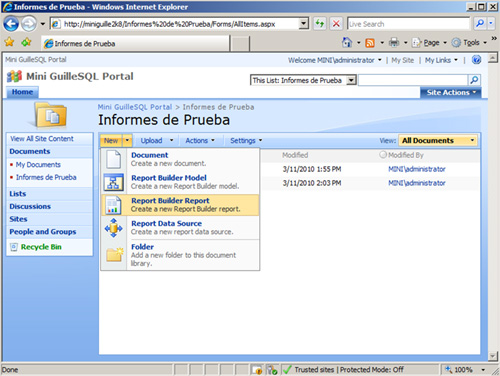Click the new Folder icon in menu

115,254
